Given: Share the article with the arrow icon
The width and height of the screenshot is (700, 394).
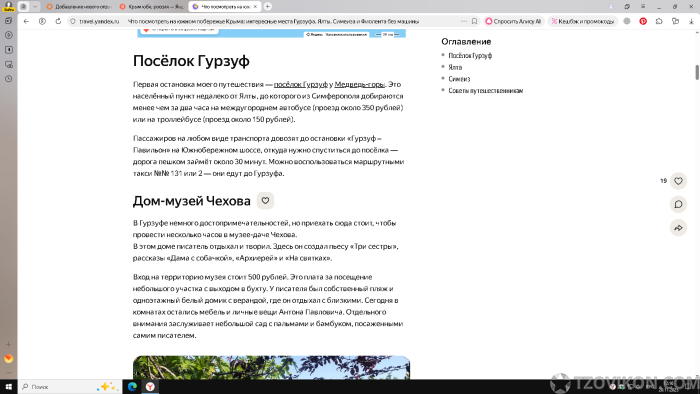Looking at the screenshot, I should [x=678, y=228].
